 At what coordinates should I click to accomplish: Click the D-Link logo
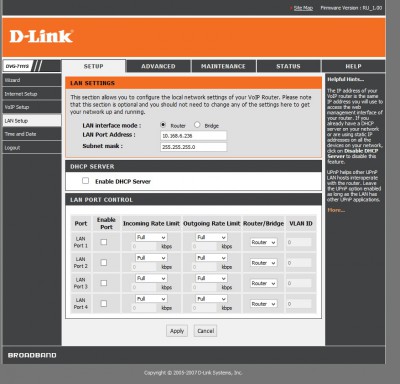pos(41,36)
